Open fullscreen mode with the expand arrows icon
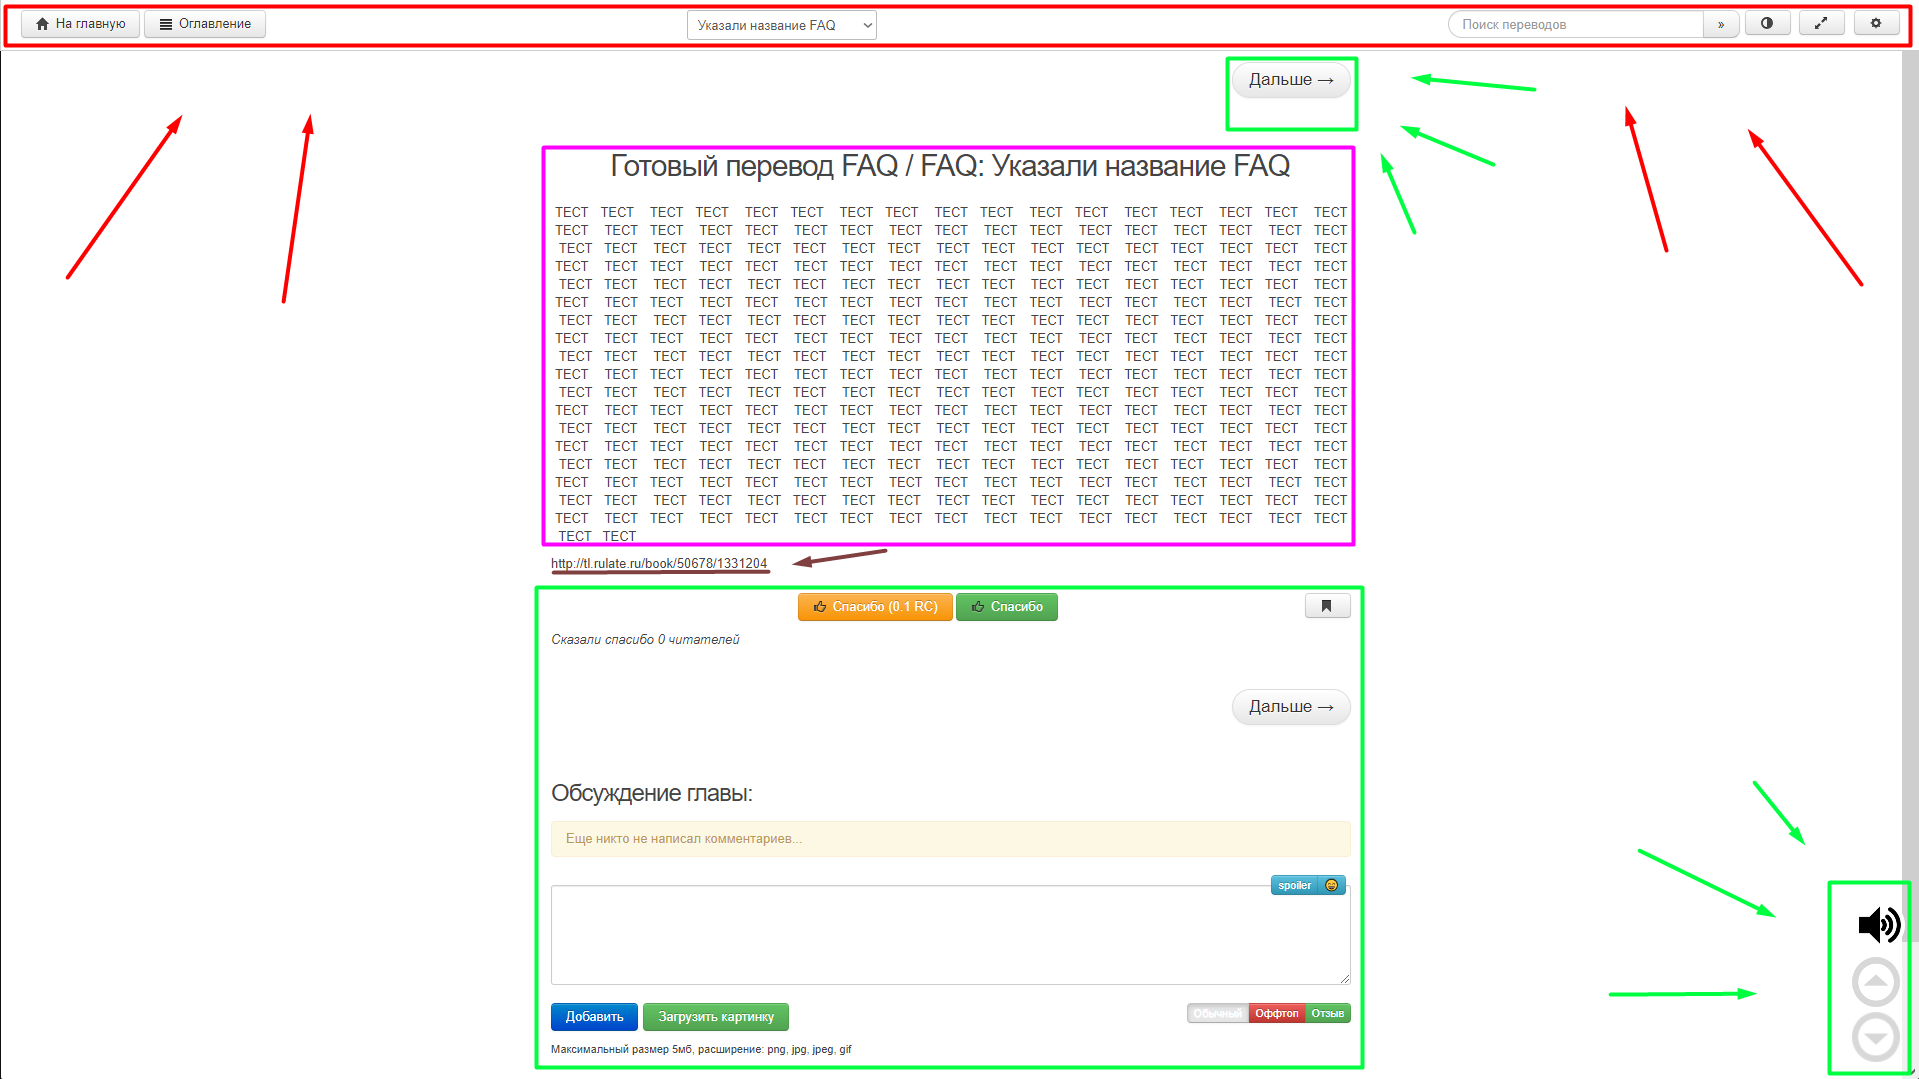The image size is (1919, 1079). click(1821, 24)
